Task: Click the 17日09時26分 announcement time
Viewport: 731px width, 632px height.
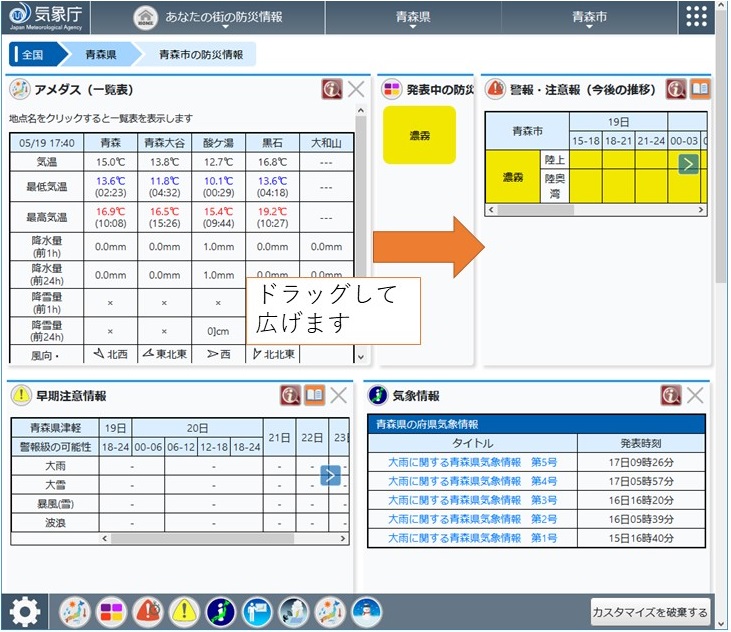Action: coord(641,462)
